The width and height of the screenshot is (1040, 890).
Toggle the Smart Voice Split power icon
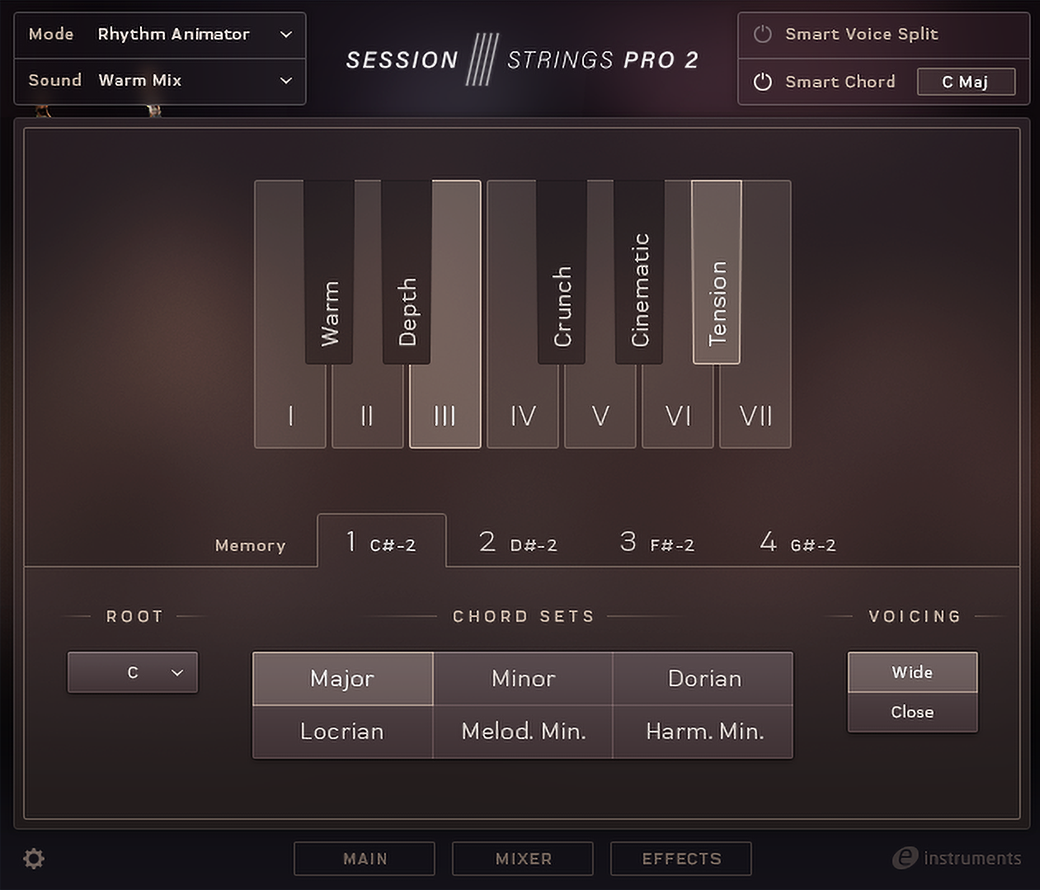pos(763,34)
